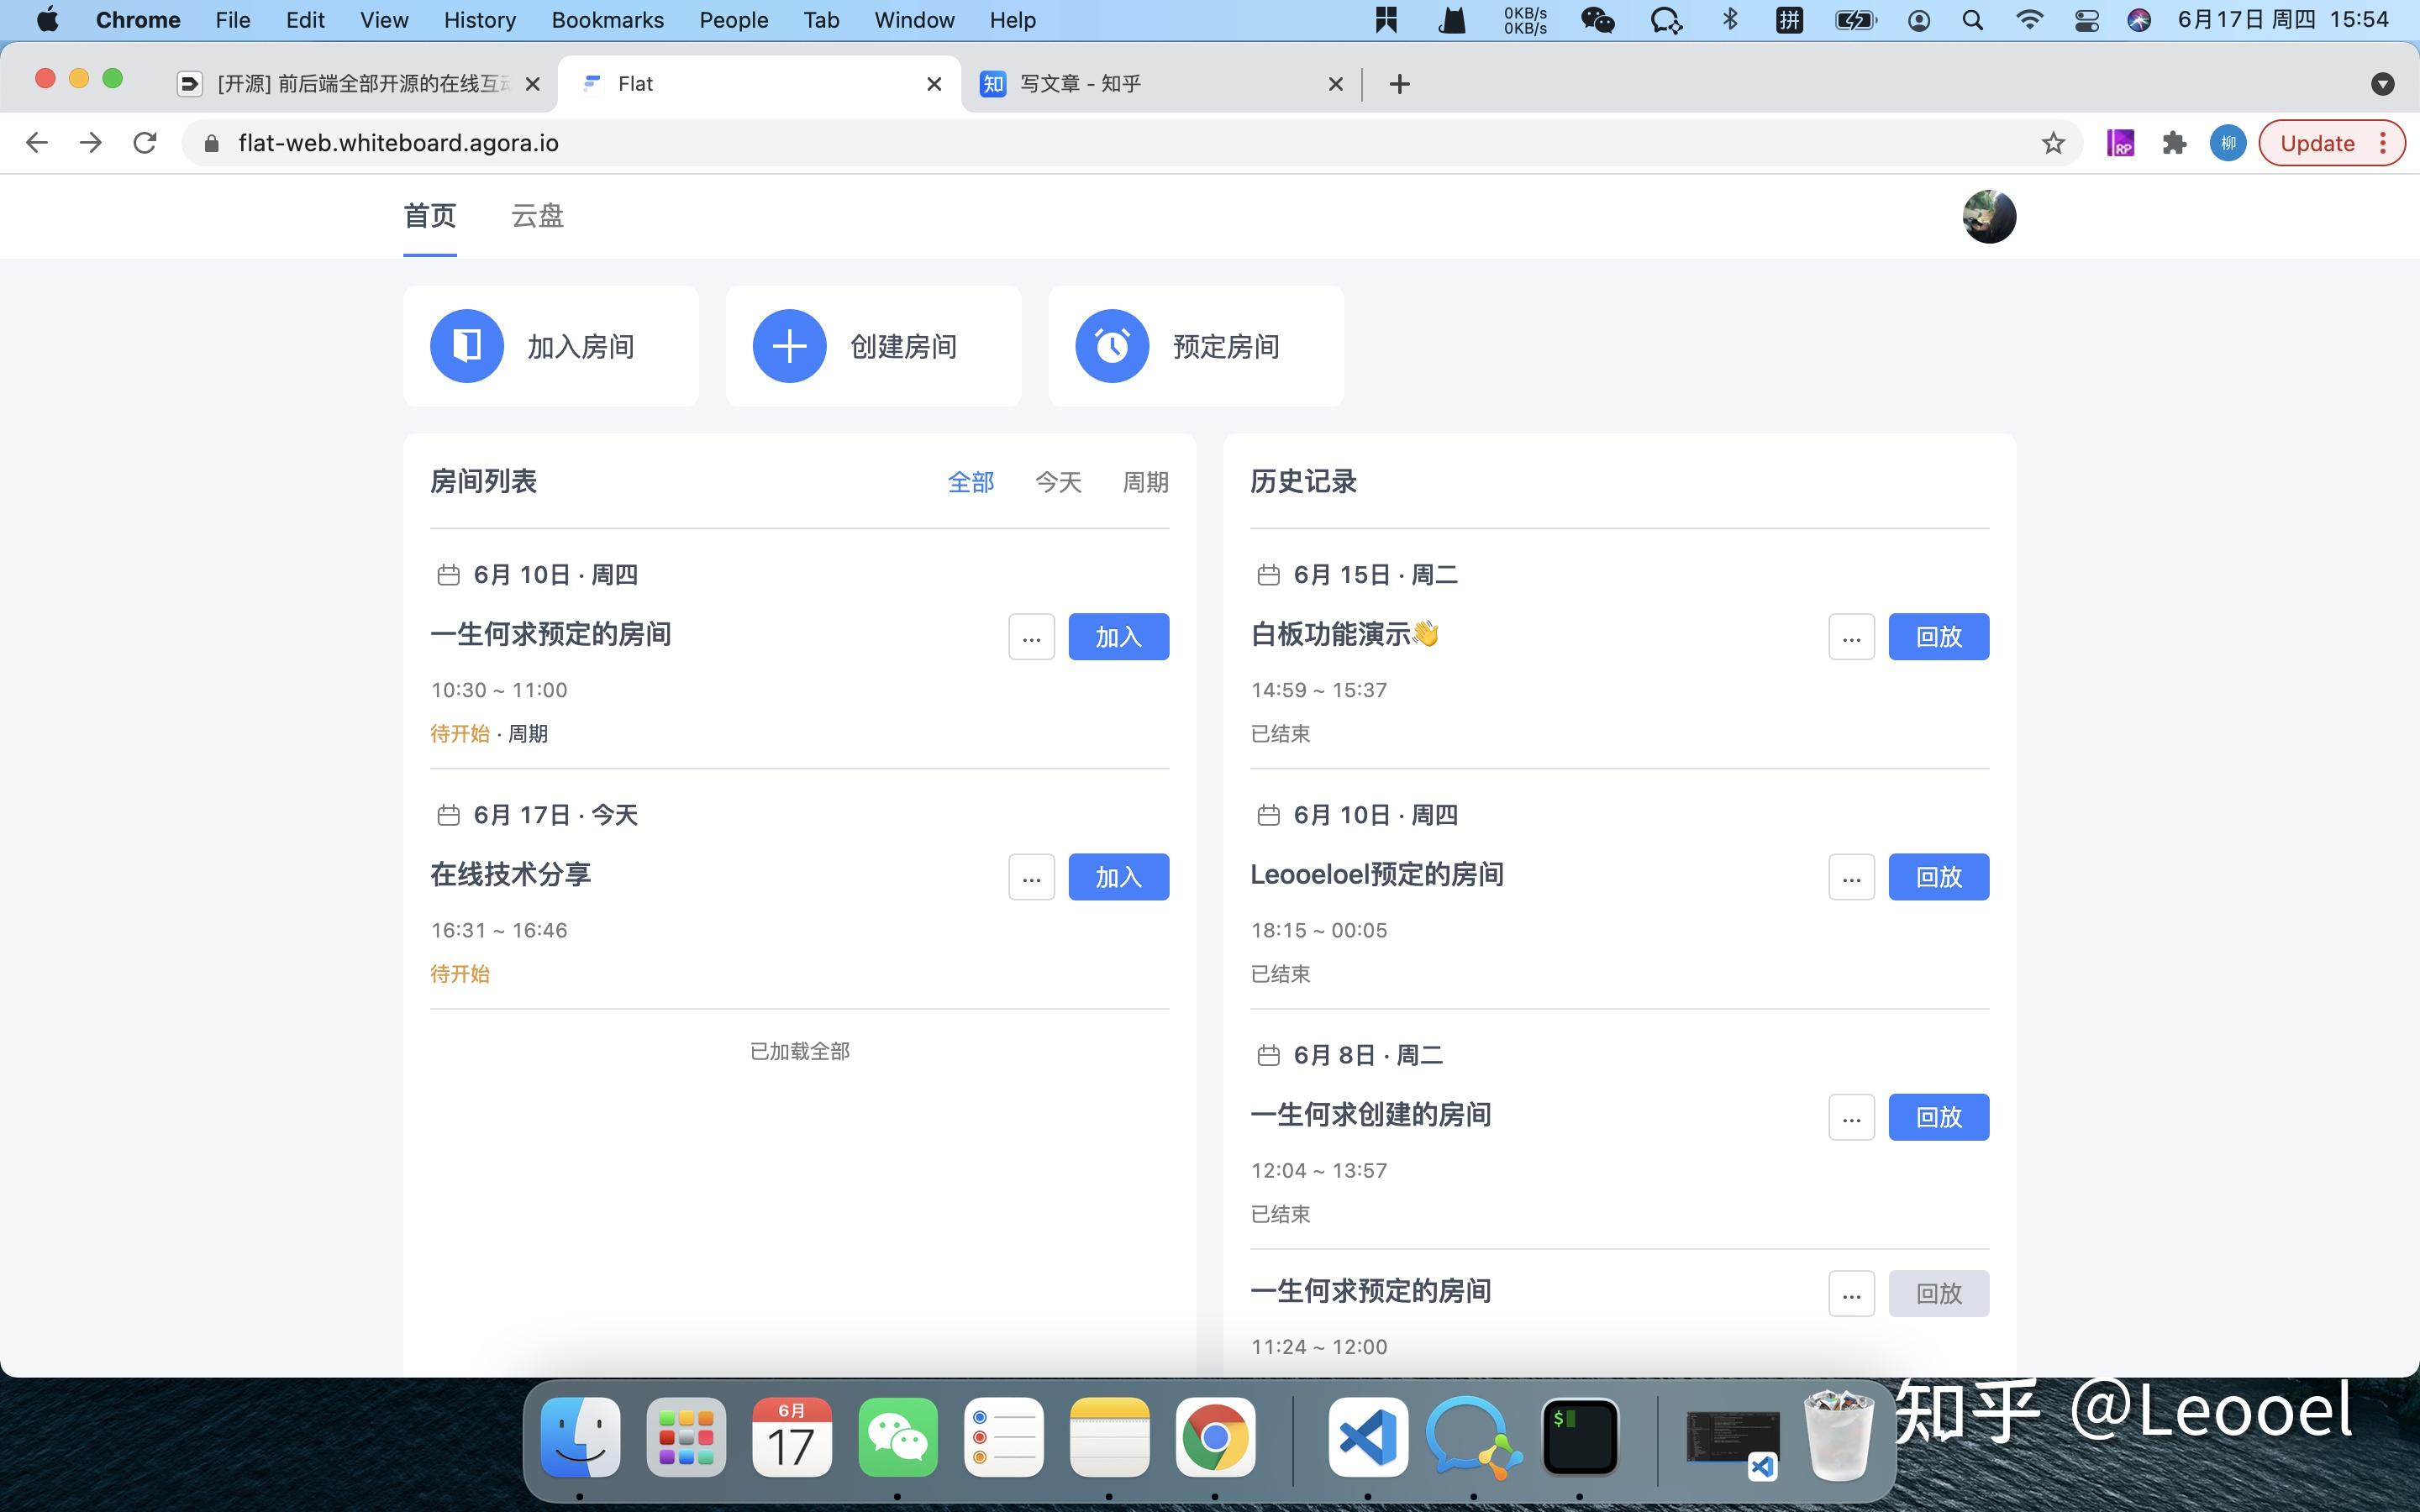The image size is (2420, 1512).
Task: Switch to the 云盘 tab
Action: coord(536,216)
